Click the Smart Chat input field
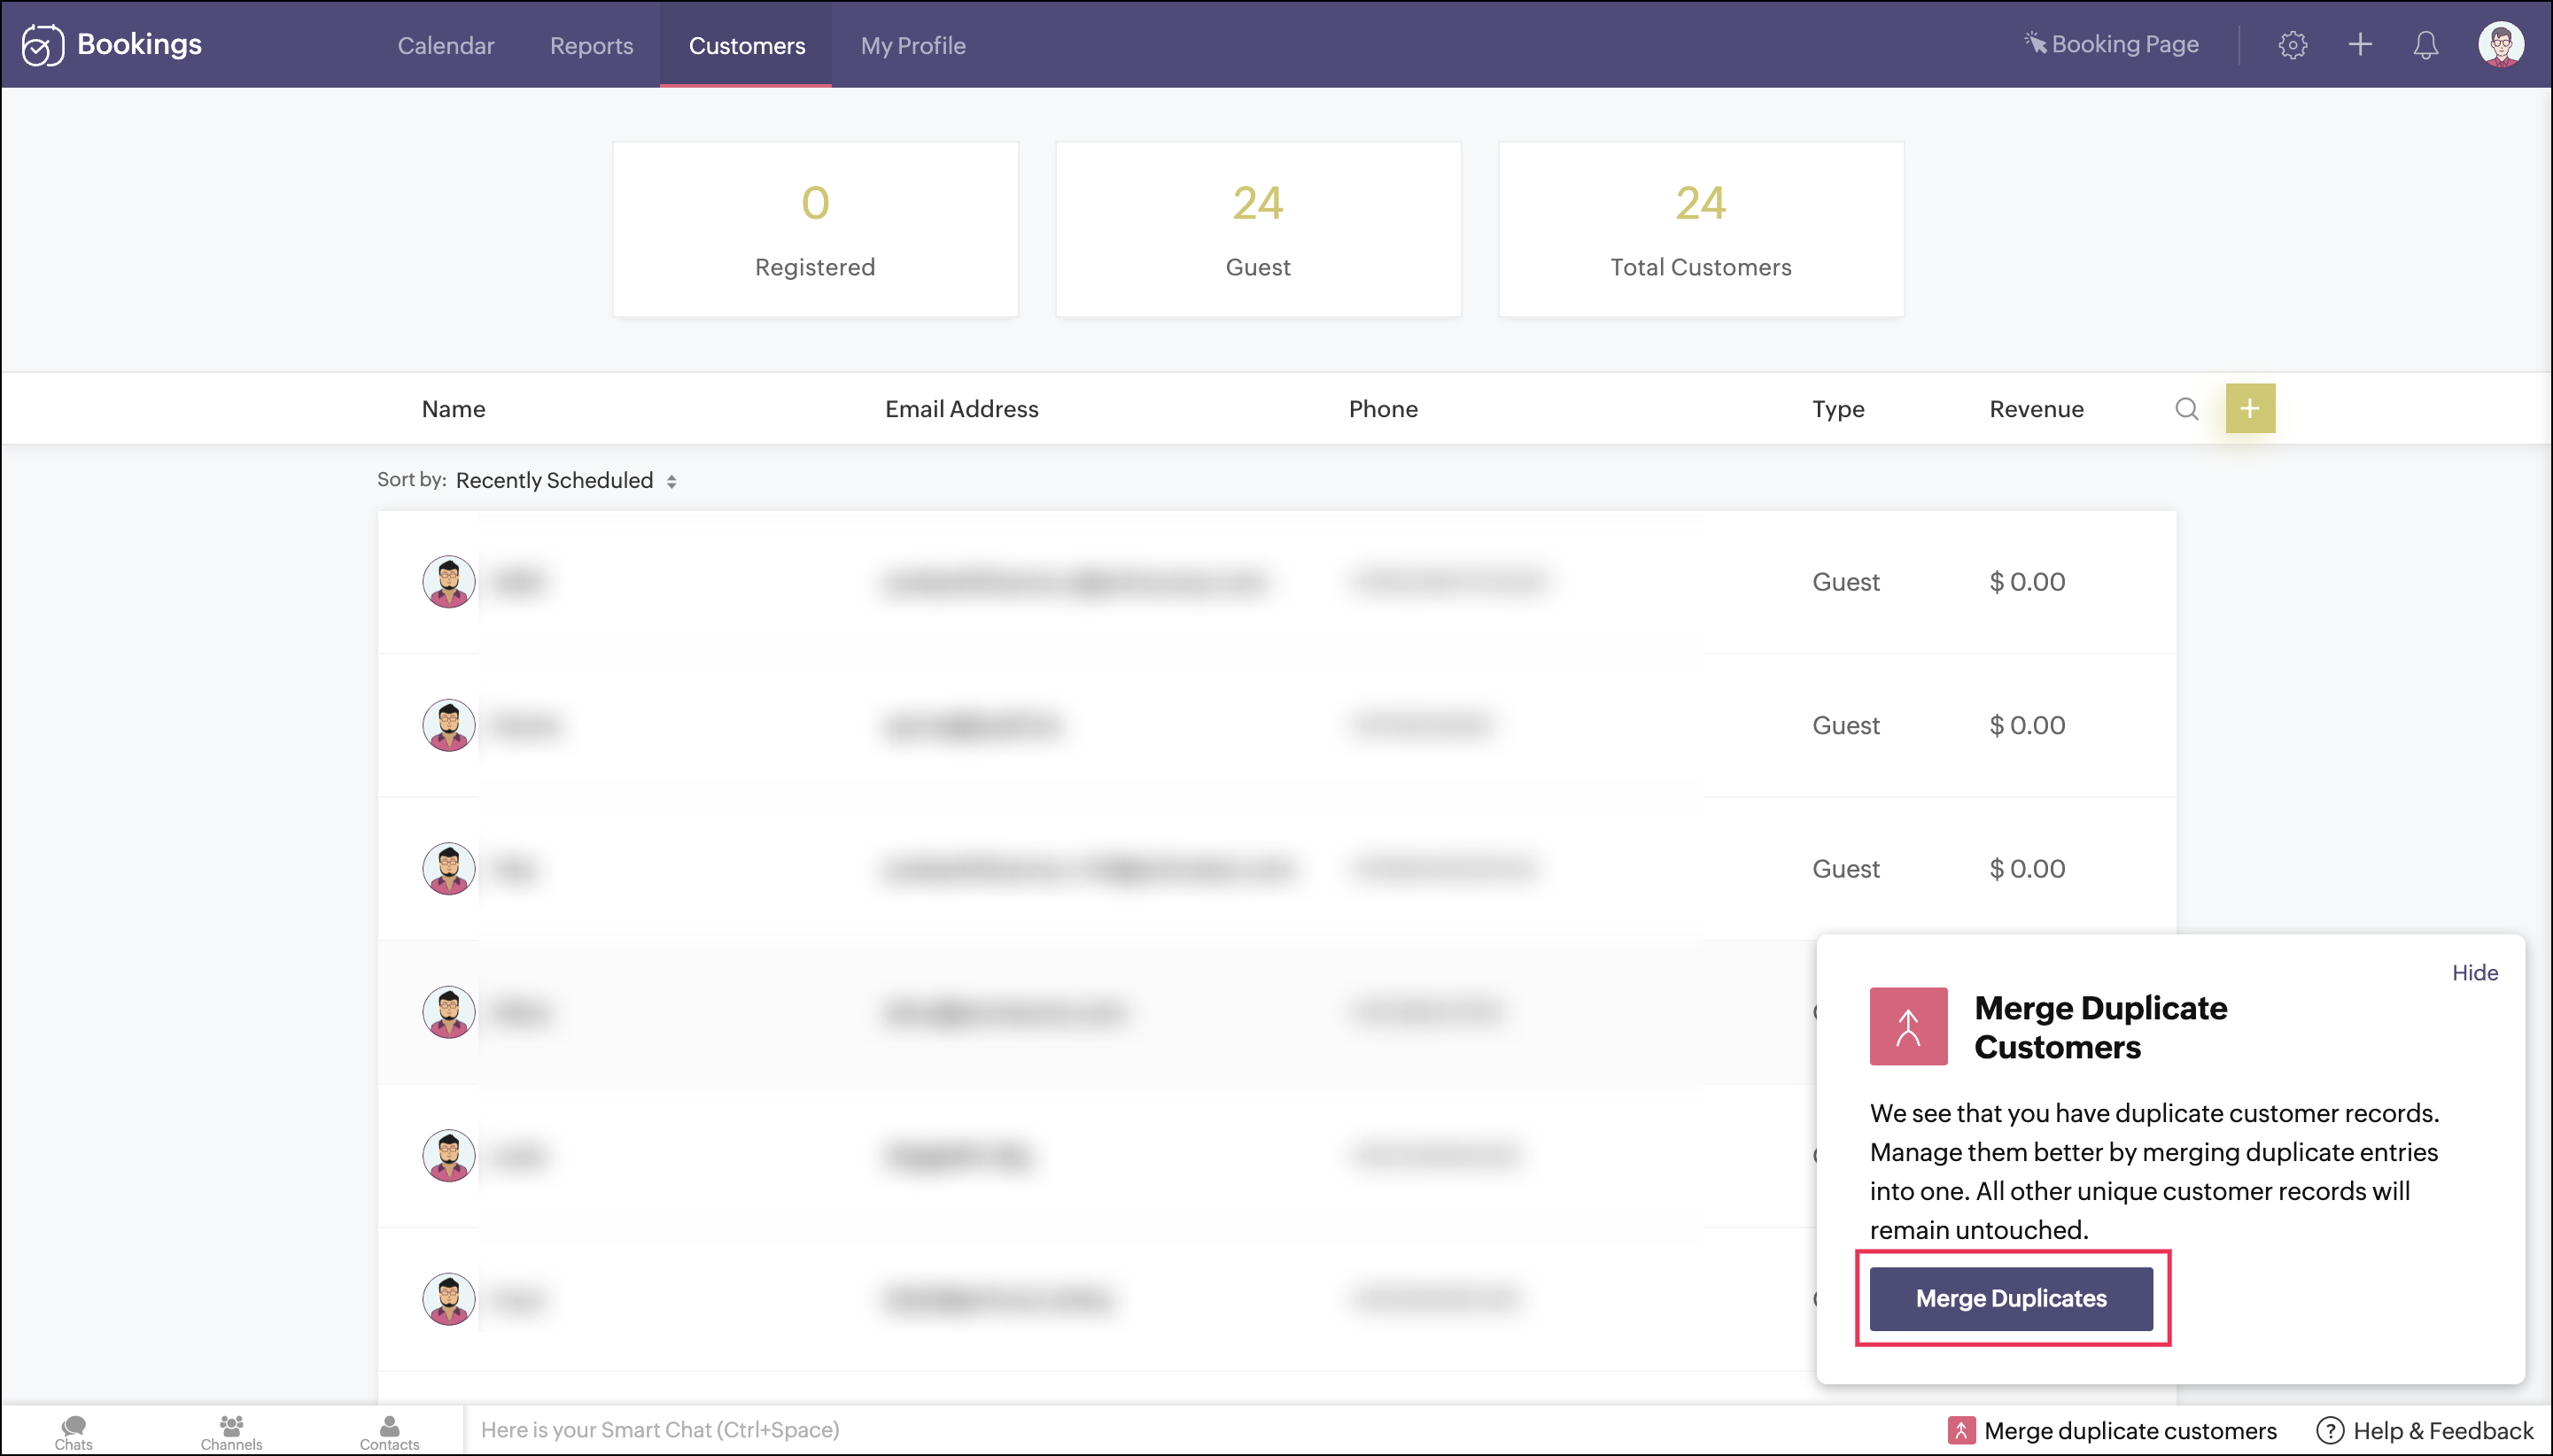The width and height of the screenshot is (2553, 1456). (660, 1430)
